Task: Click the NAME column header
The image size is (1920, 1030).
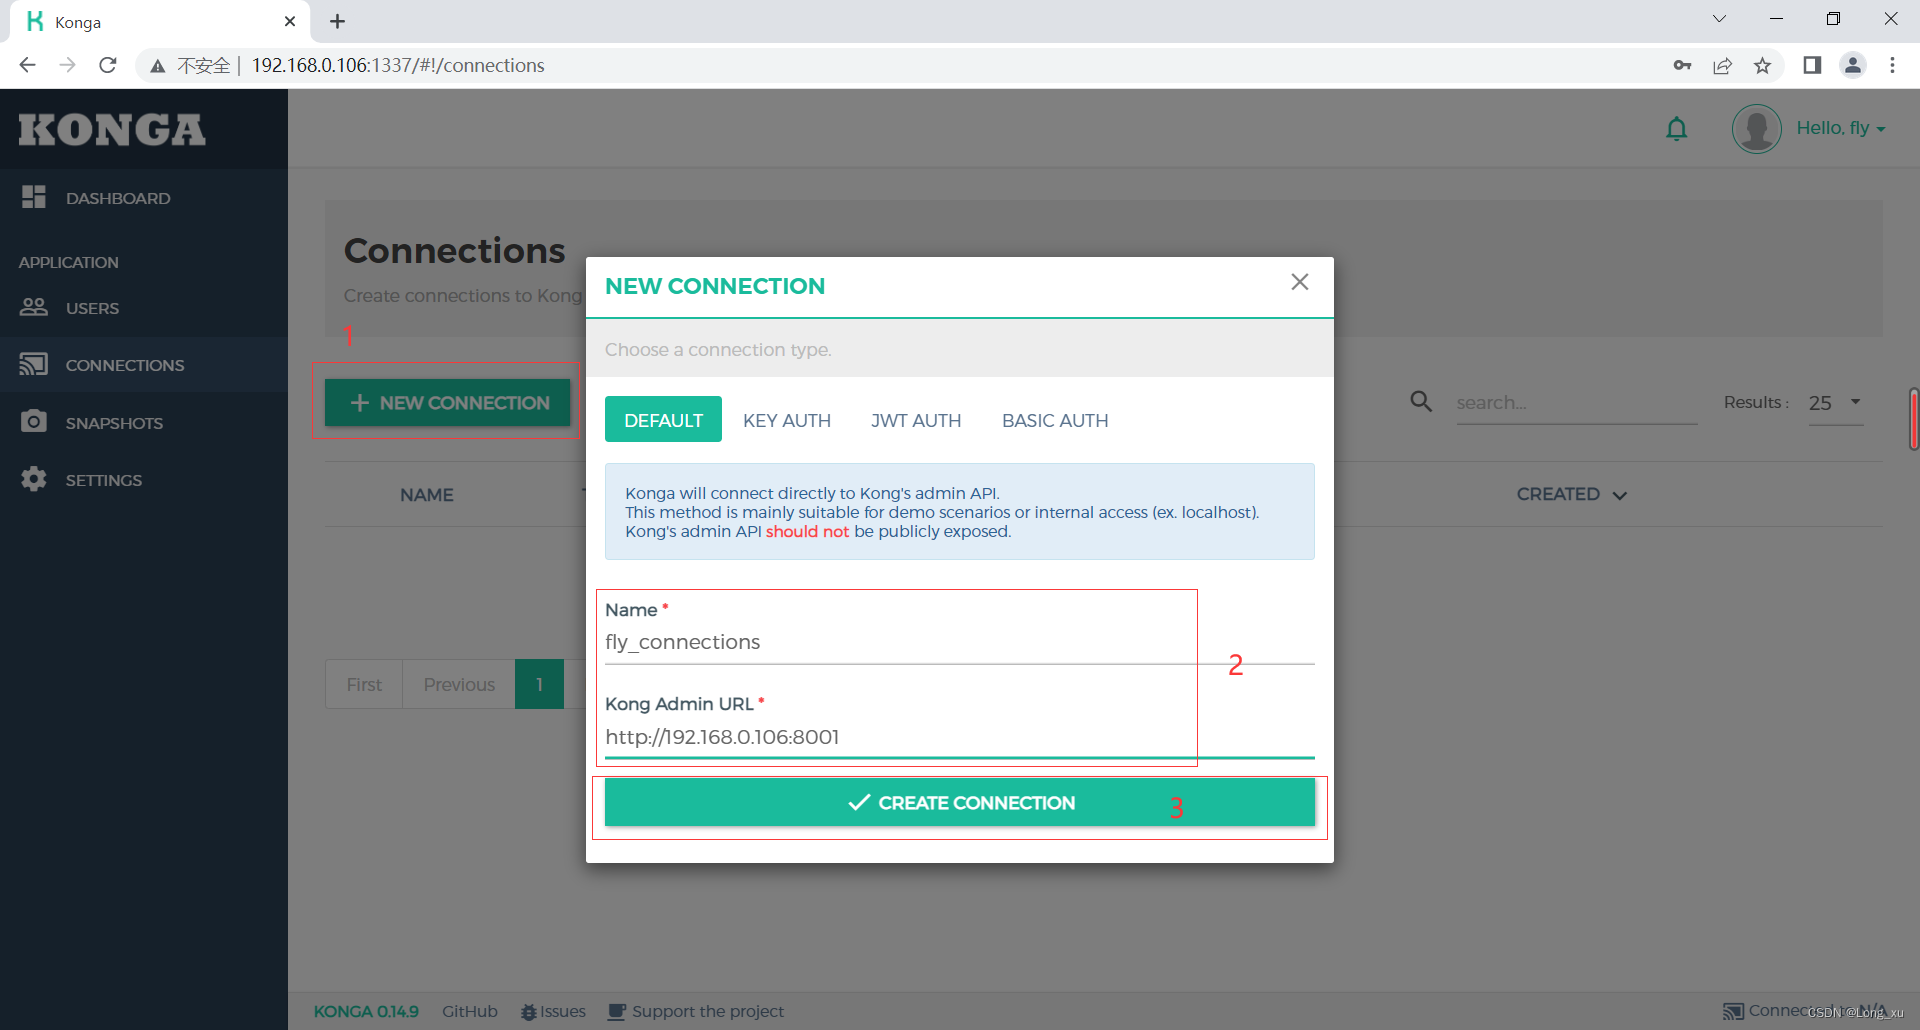Action: tap(427, 494)
